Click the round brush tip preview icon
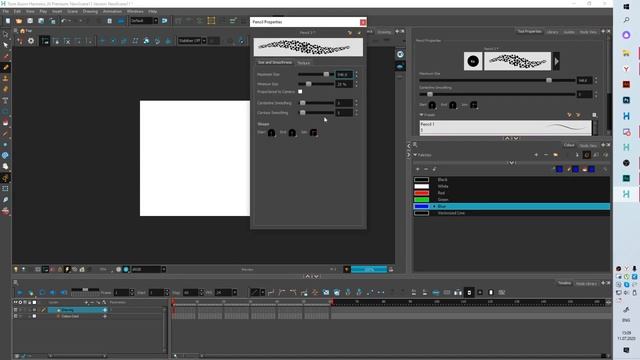The height and width of the screenshot is (360, 640). [473, 61]
